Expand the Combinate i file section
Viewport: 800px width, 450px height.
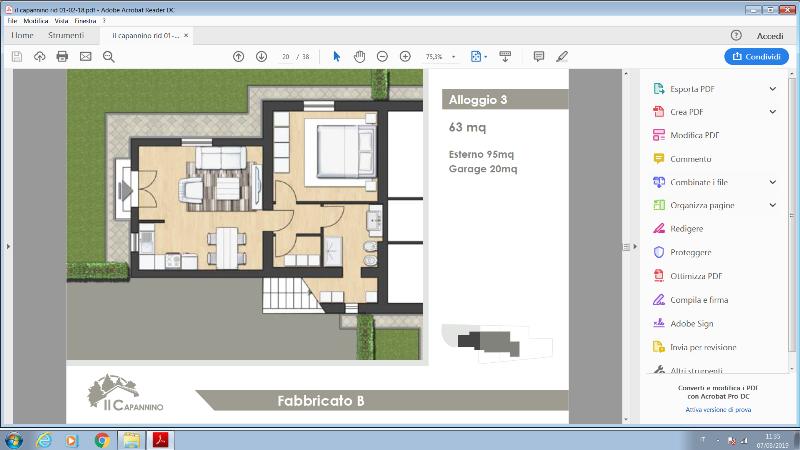pyautogui.click(x=773, y=182)
